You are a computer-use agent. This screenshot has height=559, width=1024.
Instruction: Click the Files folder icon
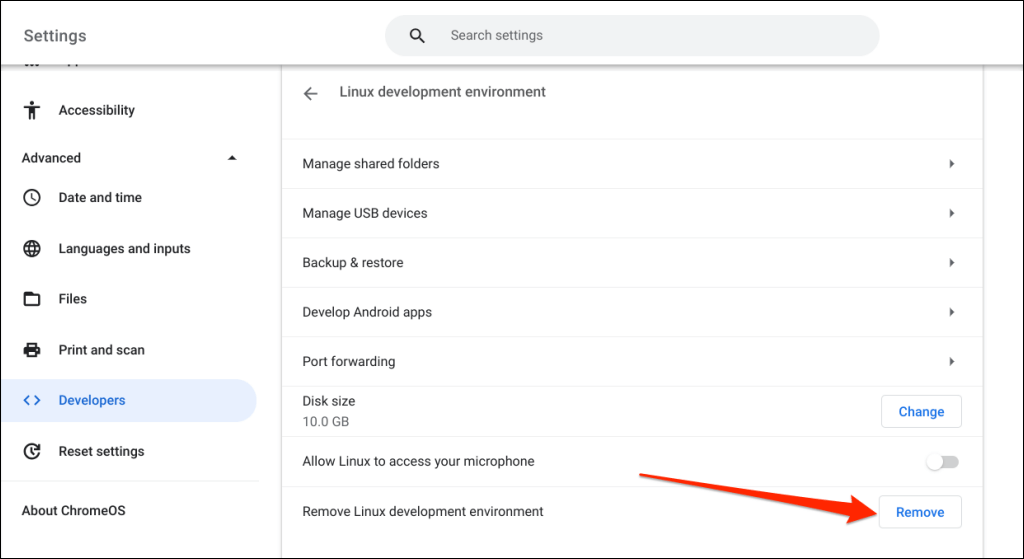[32, 299]
